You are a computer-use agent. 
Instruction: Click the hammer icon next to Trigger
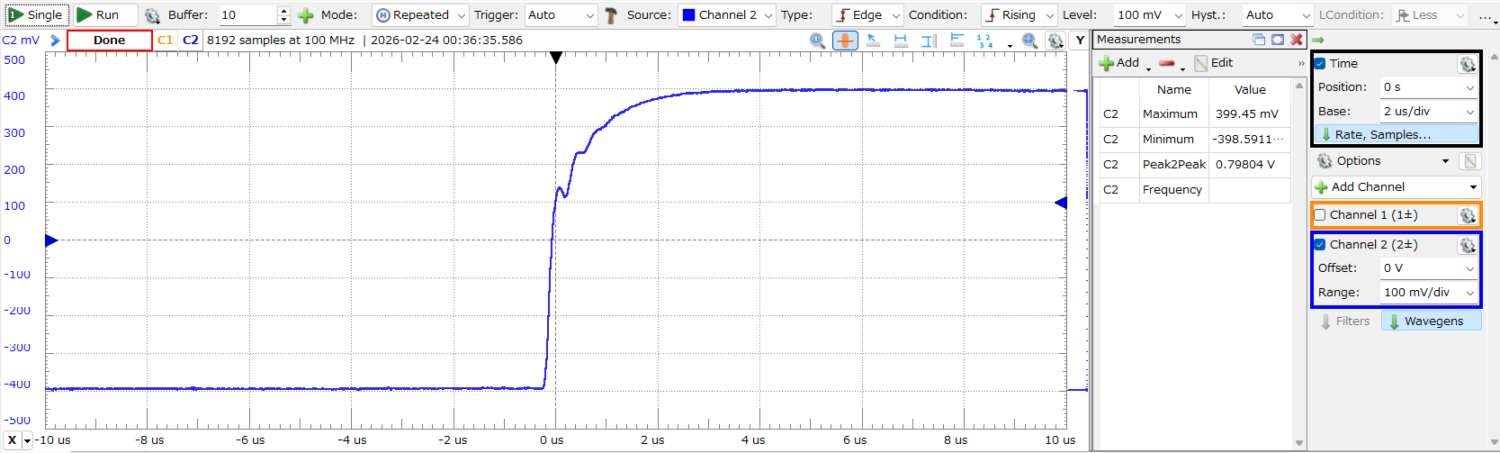611,16
